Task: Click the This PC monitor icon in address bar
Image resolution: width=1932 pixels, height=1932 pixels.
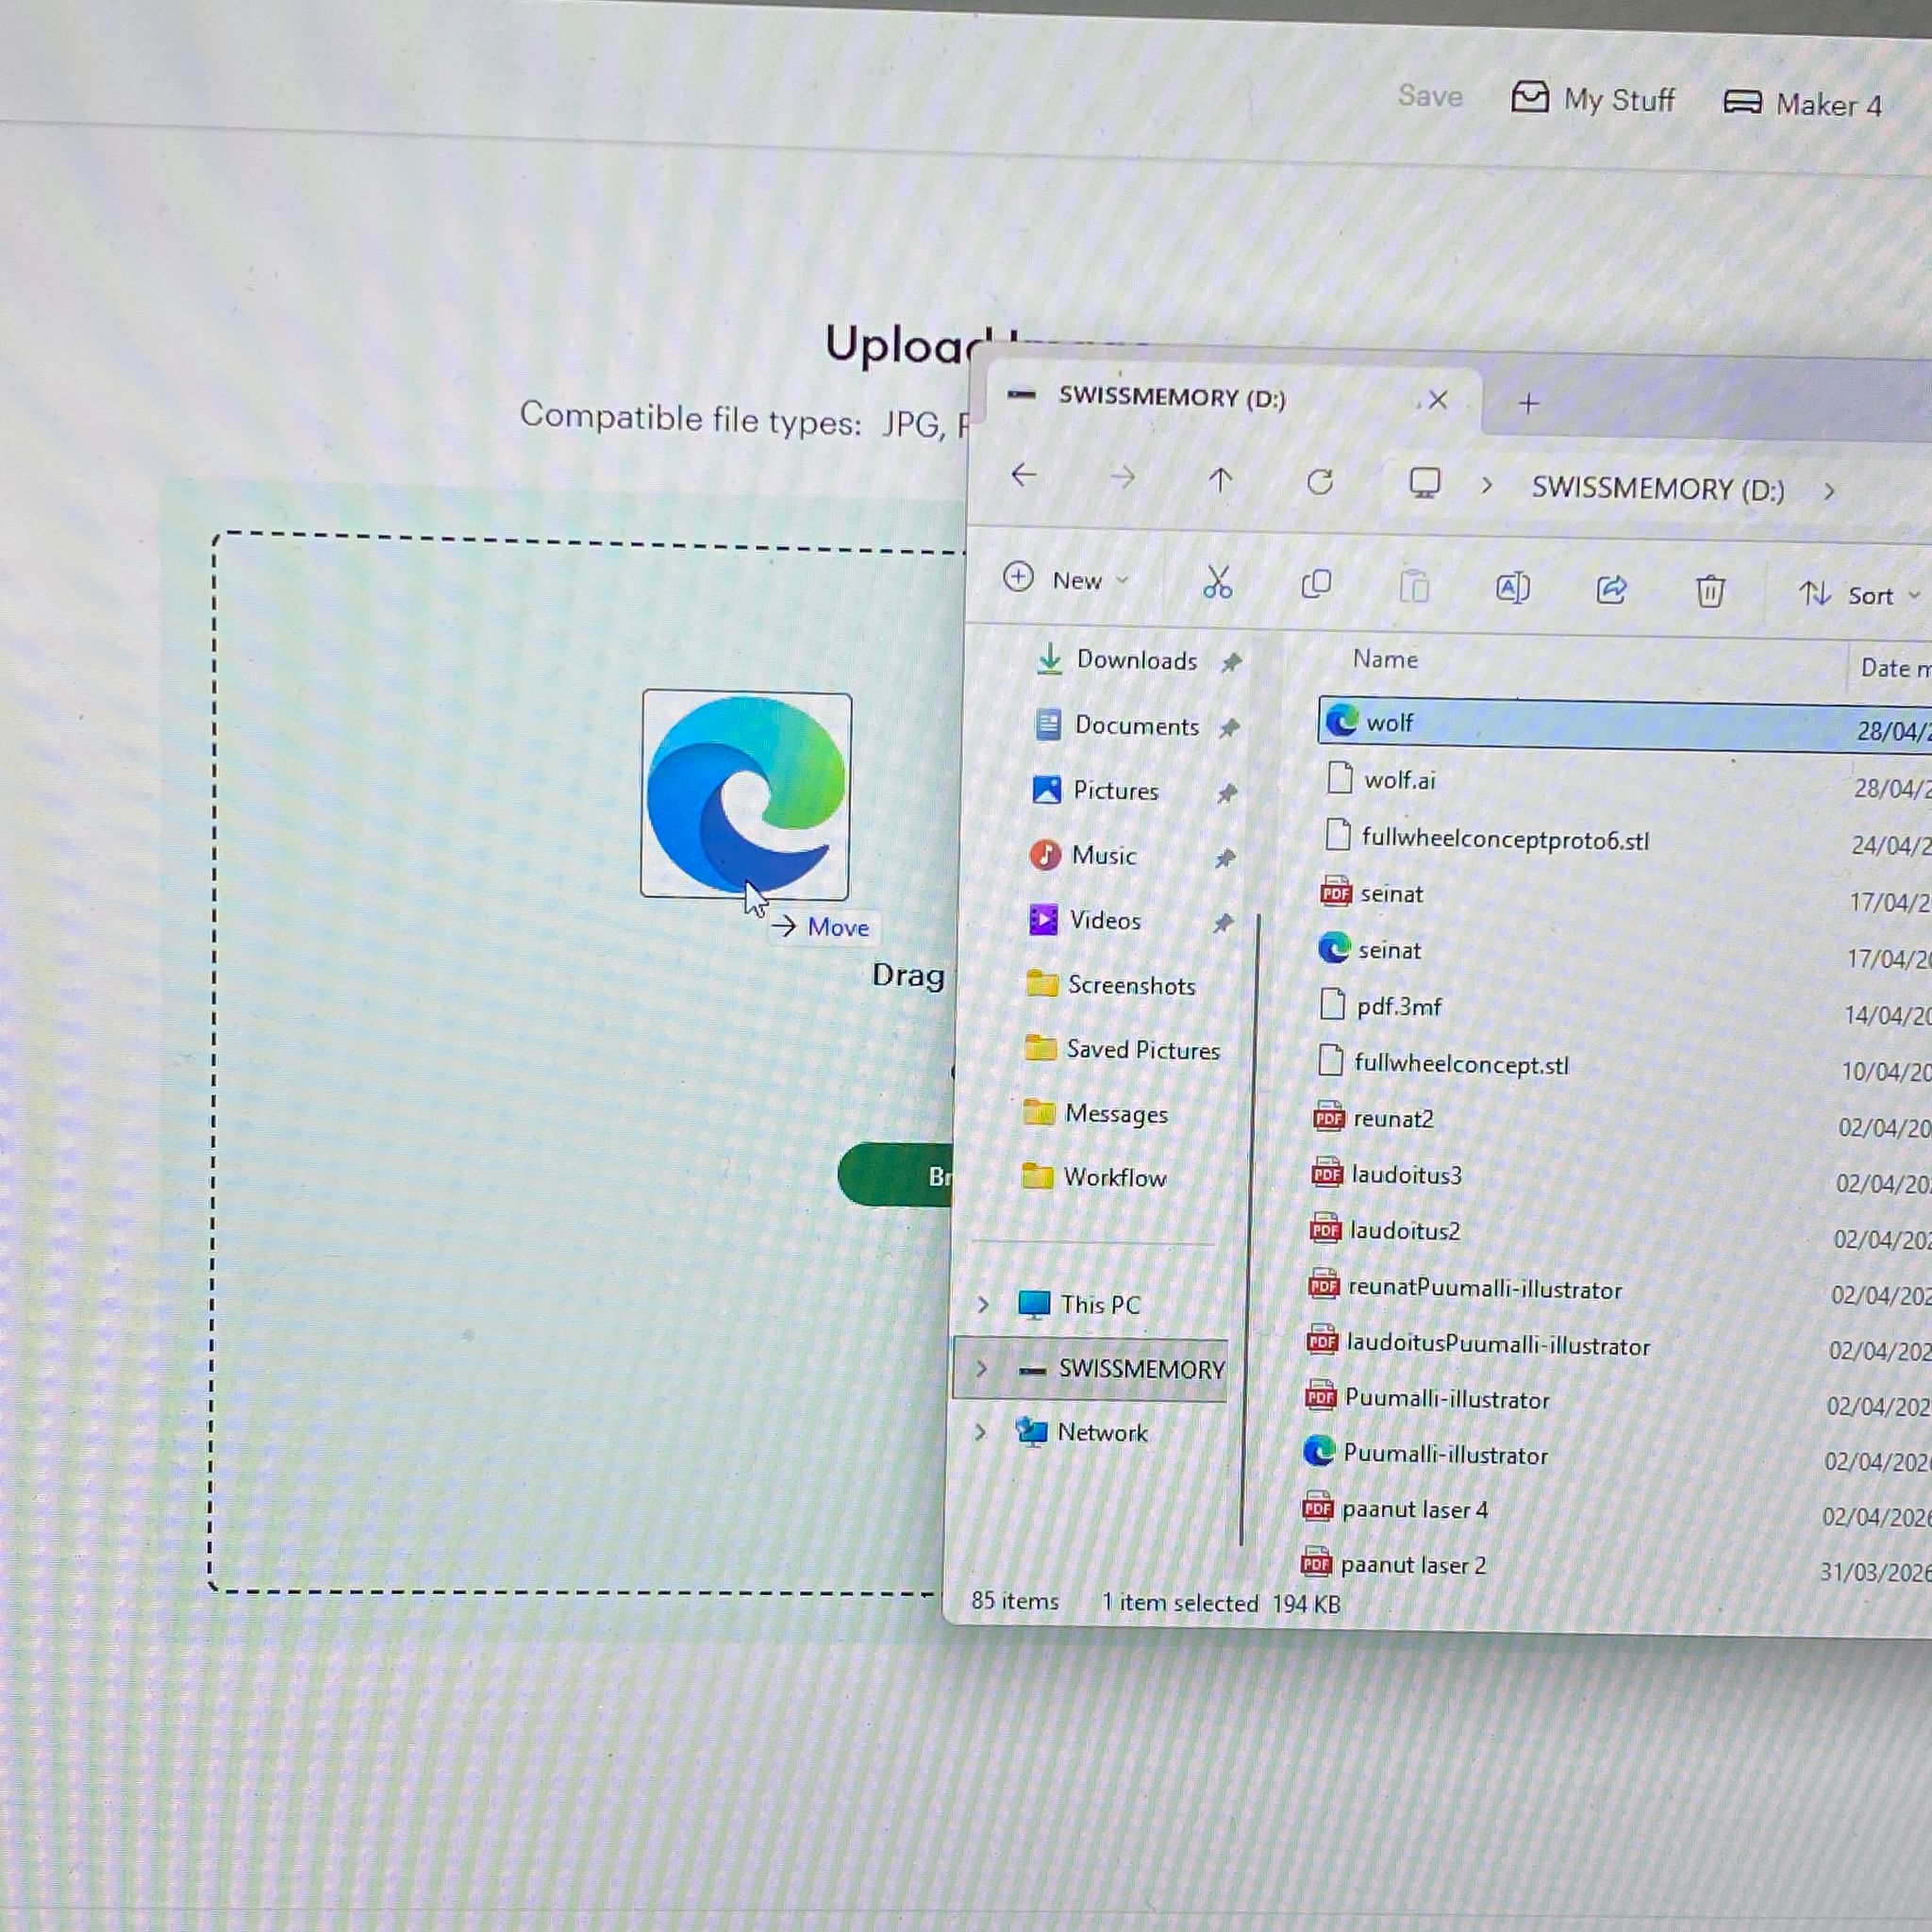Action: click(1424, 484)
